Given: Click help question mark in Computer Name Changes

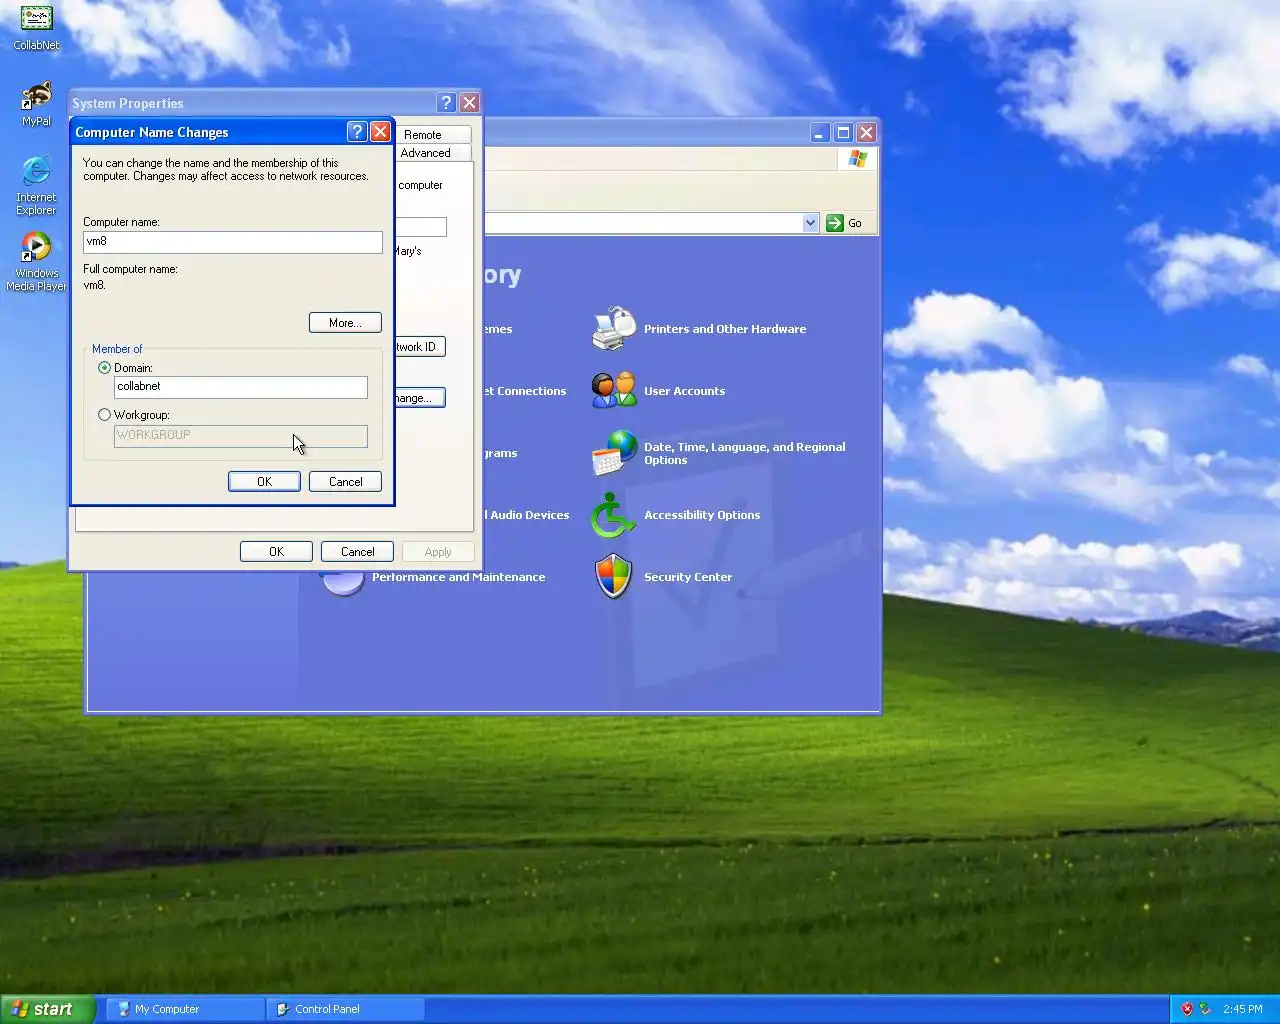Looking at the screenshot, I should point(357,132).
